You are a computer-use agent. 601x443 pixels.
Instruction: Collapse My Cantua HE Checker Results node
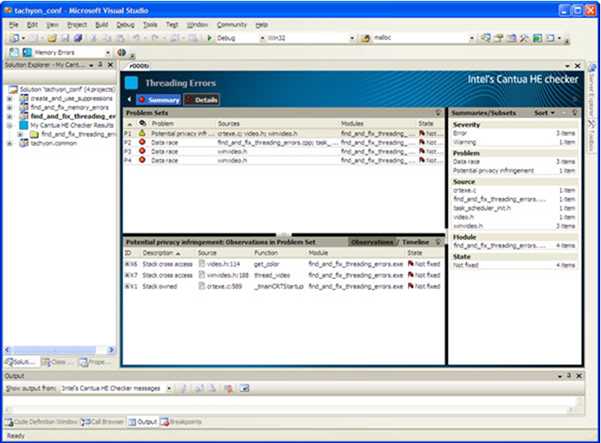(x=10, y=125)
